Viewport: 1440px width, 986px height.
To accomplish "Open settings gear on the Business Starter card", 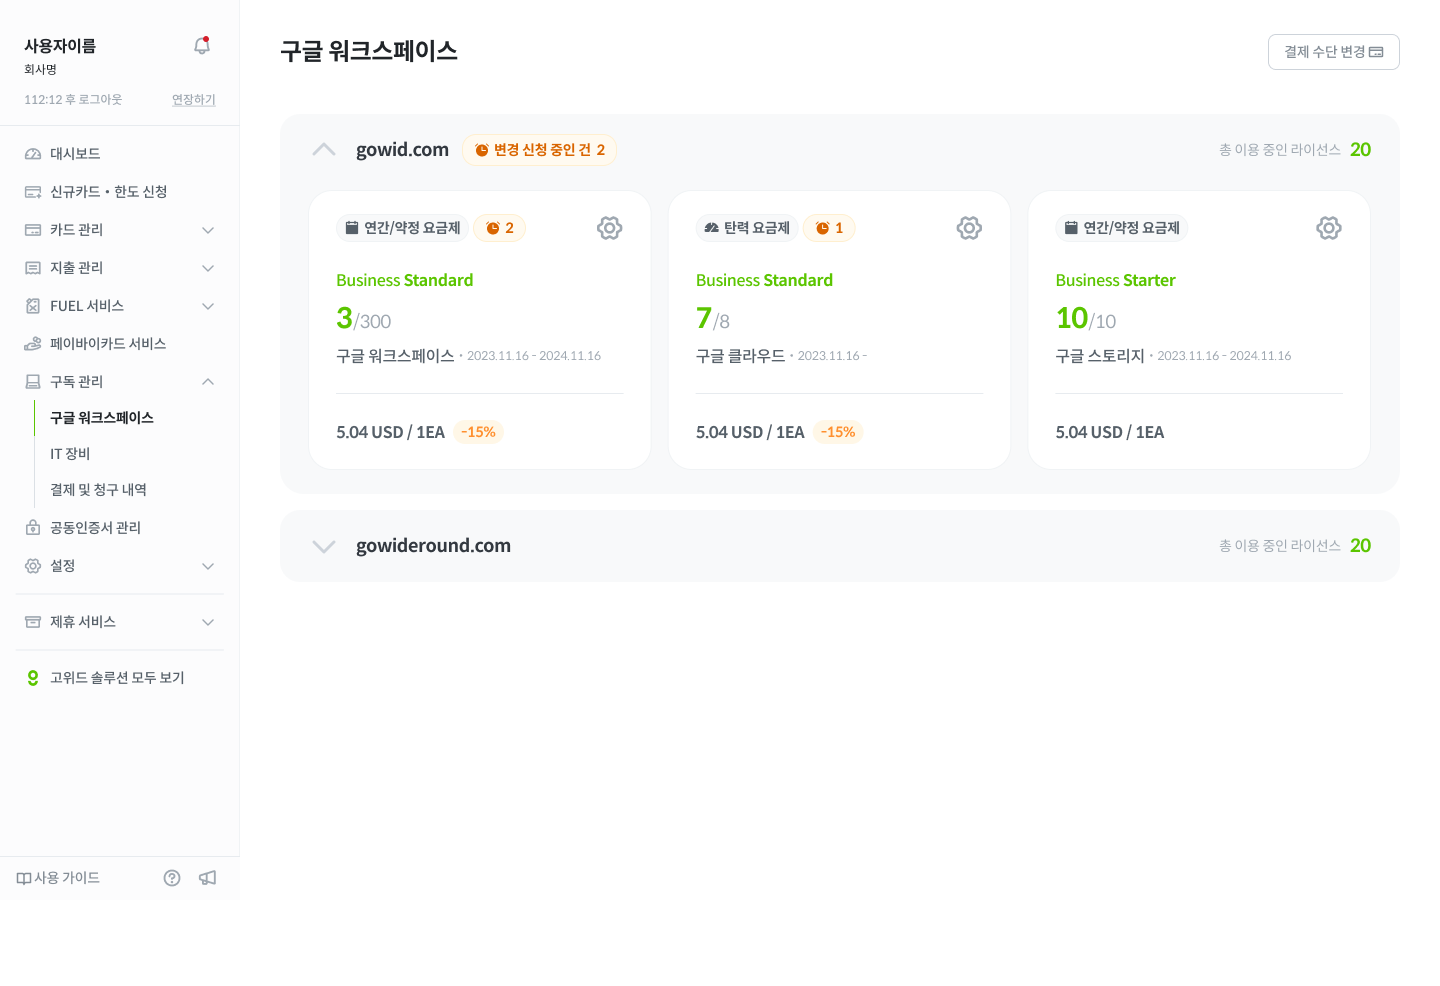I will [x=1329, y=228].
